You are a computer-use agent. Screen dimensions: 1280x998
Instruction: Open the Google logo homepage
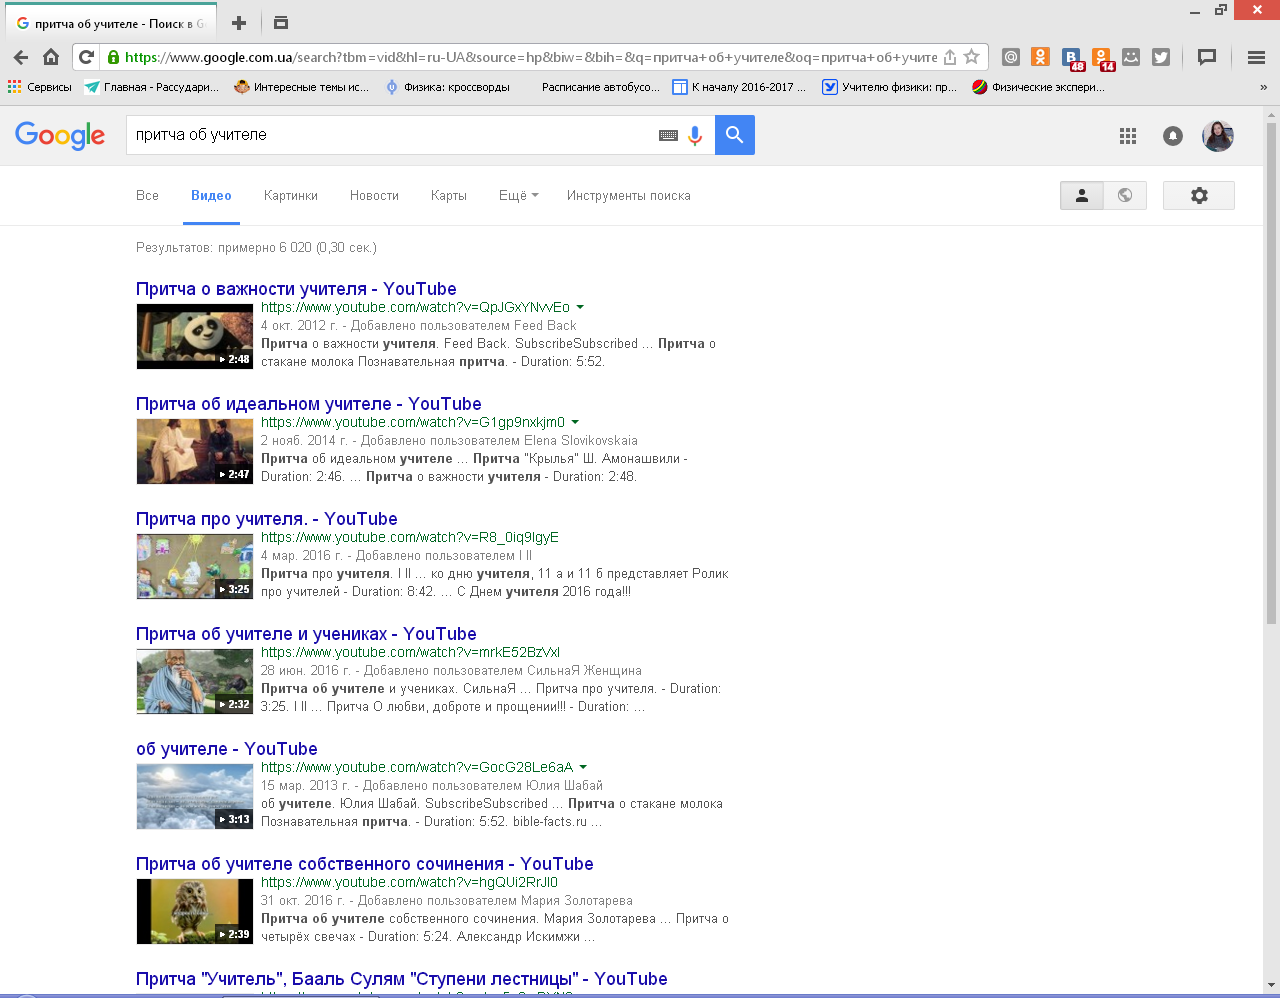click(60, 135)
